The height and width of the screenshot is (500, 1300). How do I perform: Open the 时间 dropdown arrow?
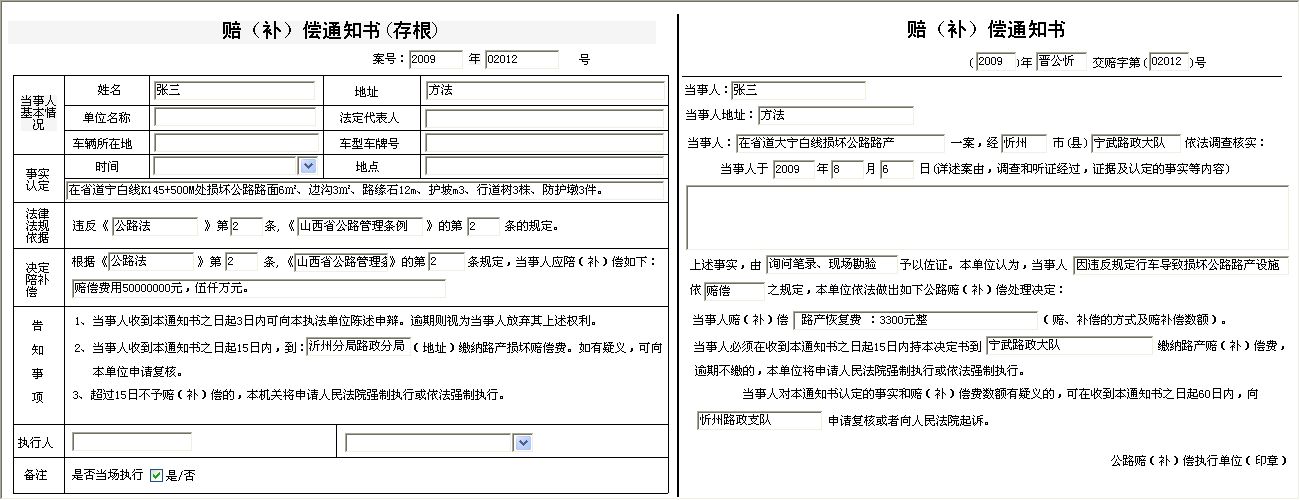(308, 166)
